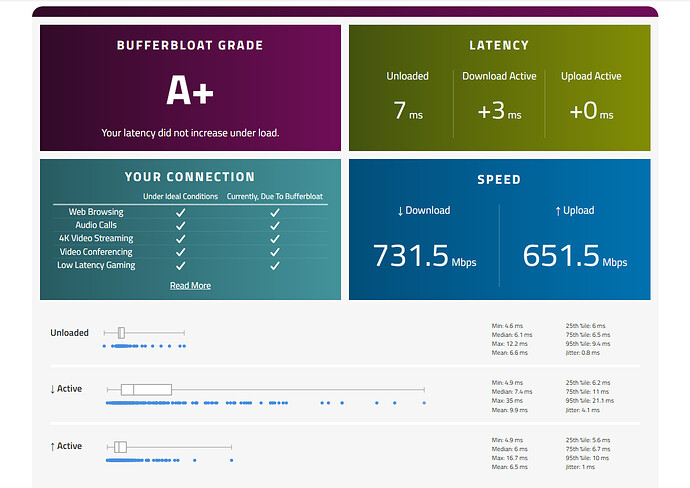Click the Download label in Speed panel

tap(424, 211)
